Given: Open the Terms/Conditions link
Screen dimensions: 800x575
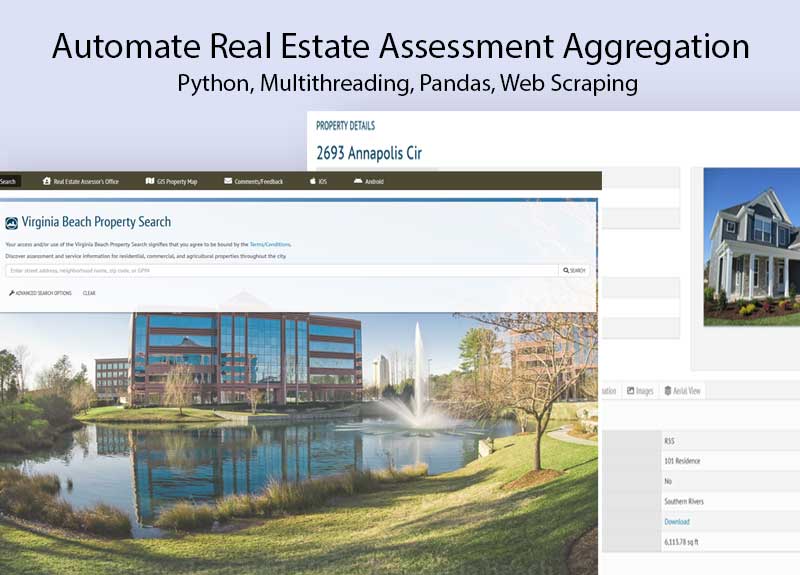Looking at the screenshot, I should [x=270, y=244].
